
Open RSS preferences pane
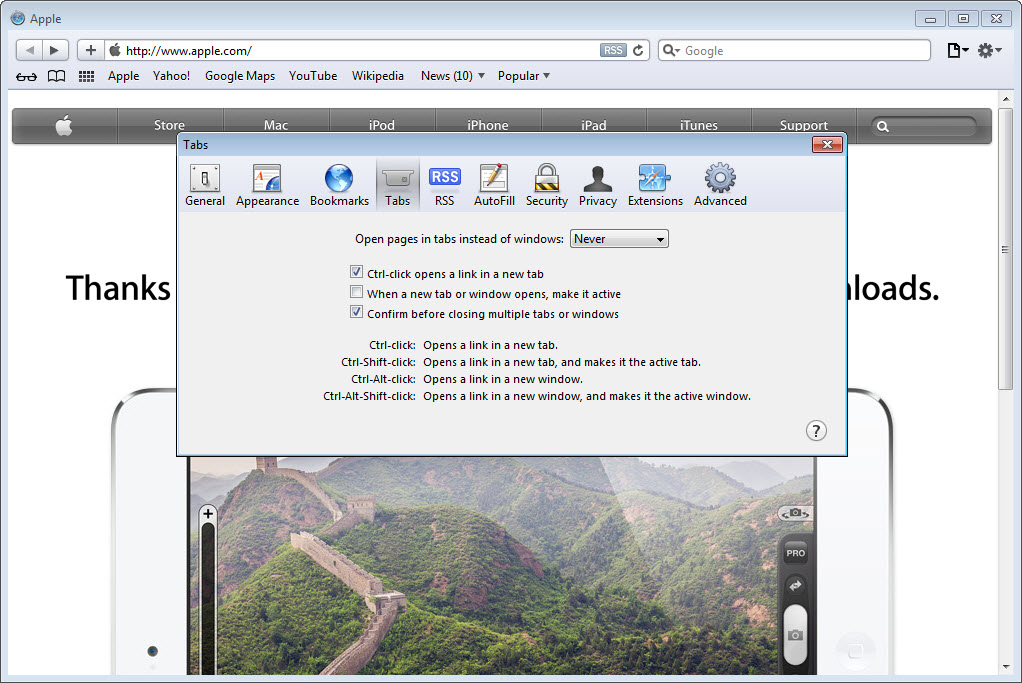[x=445, y=185]
